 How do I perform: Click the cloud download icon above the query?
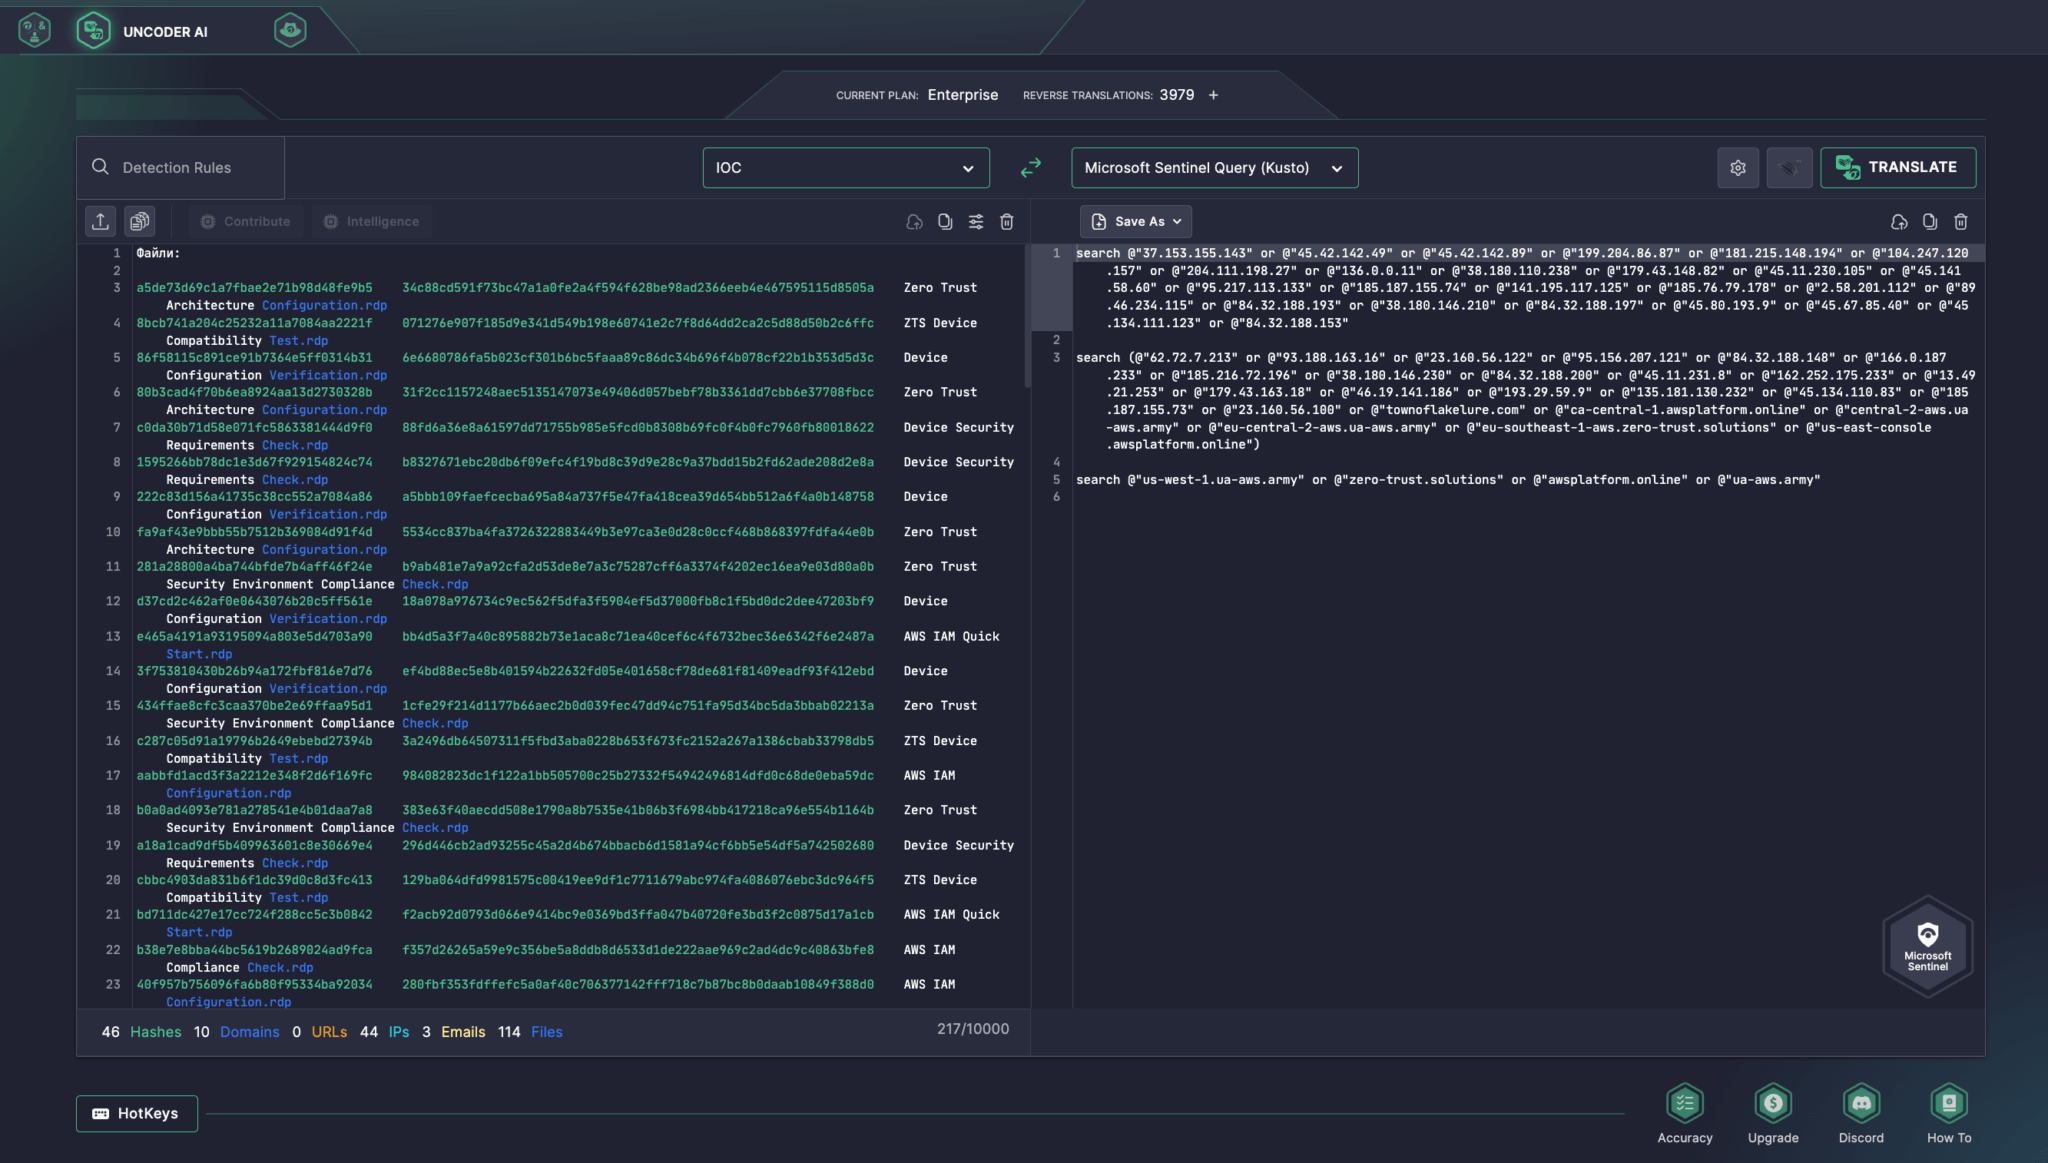point(1898,221)
